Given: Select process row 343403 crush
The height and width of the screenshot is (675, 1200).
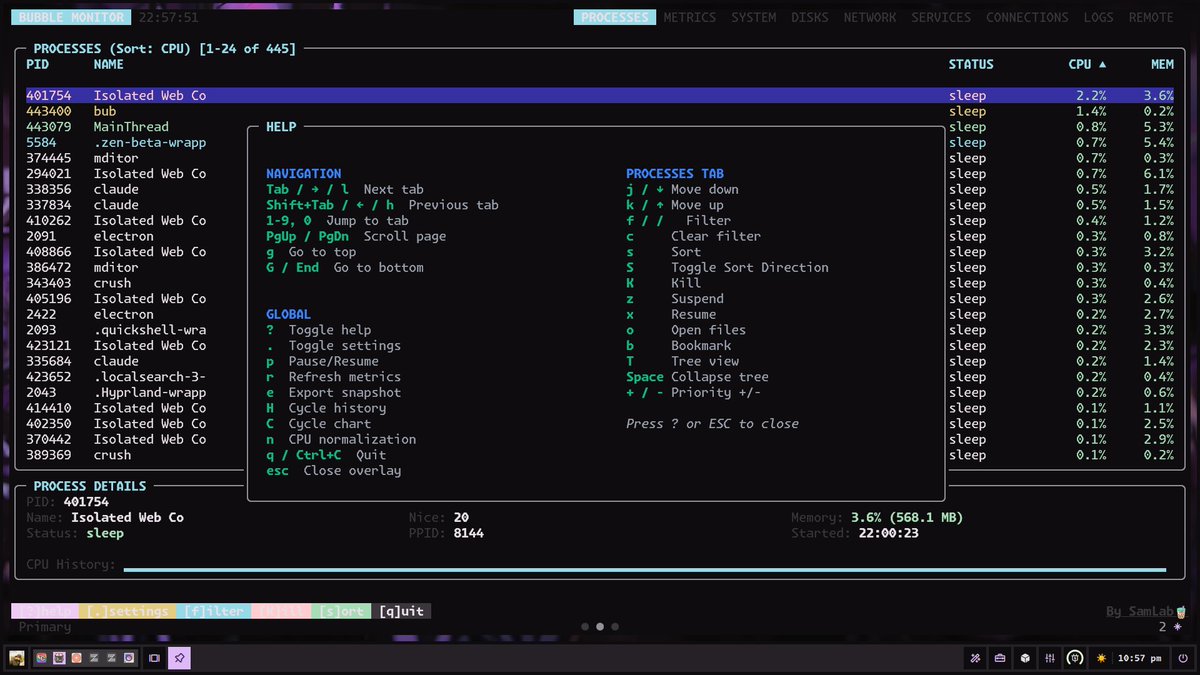Looking at the screenshot, I should click(600, 283).
